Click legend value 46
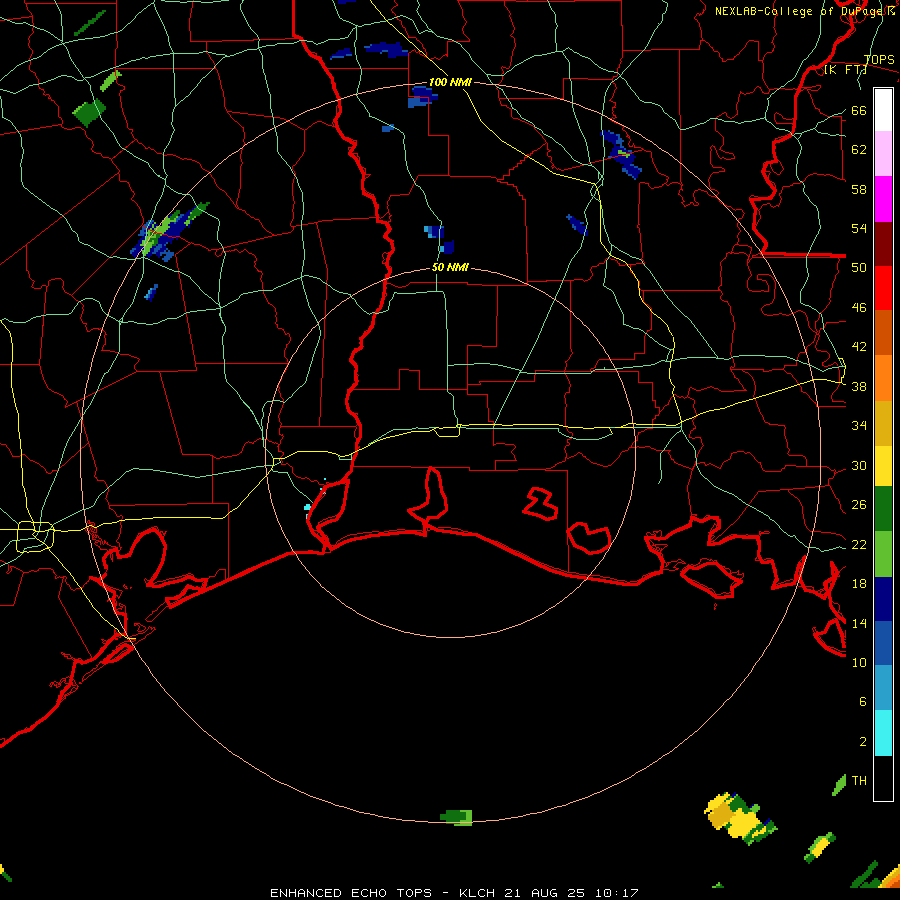The width and height of the screenshot is (900, 900). tap(859, 308)
